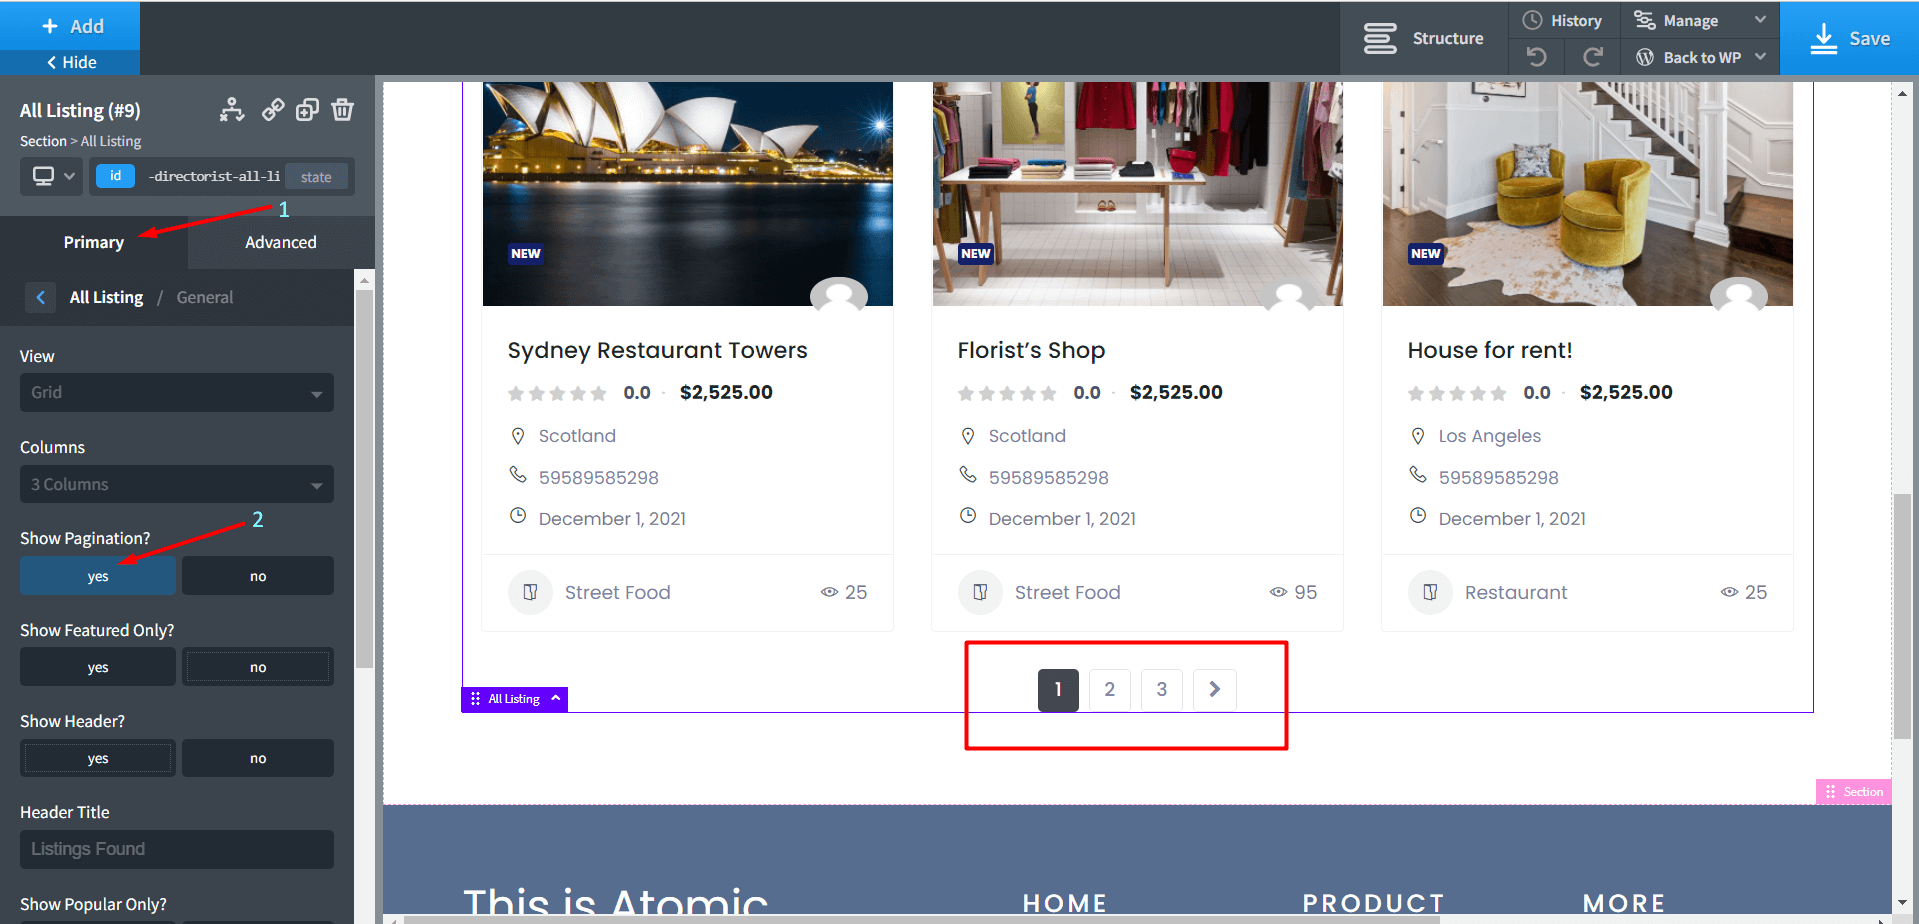Click the Add button
This screenshot has height=924, width=1919.
point(70,25)
